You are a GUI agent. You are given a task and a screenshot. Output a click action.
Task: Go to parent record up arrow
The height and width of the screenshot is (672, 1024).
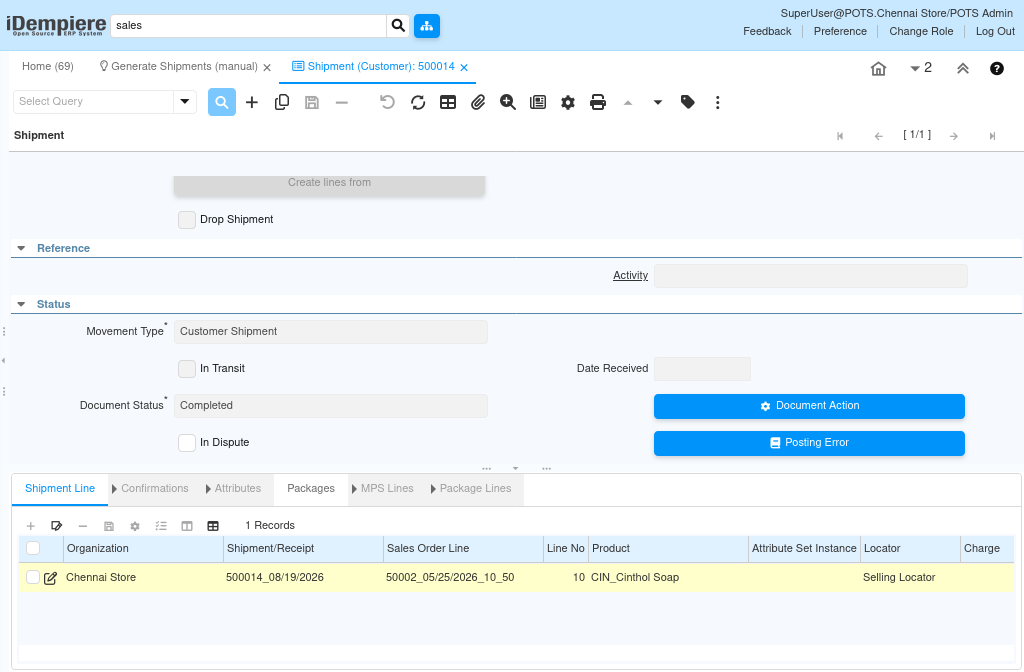628,102
